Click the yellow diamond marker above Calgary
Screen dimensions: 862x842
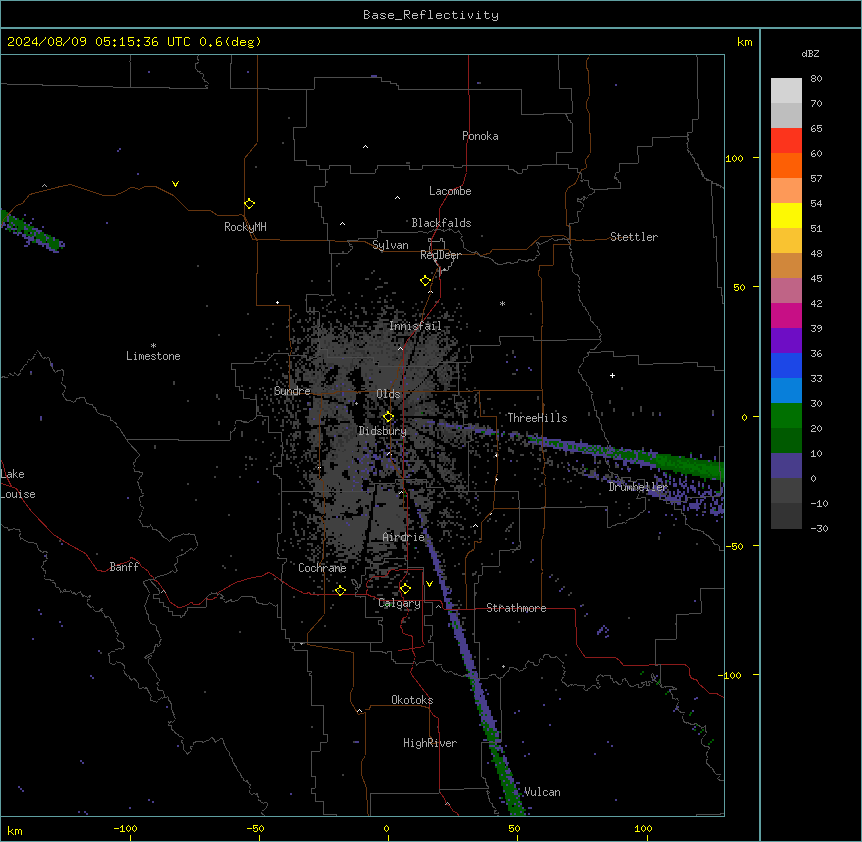405,589
